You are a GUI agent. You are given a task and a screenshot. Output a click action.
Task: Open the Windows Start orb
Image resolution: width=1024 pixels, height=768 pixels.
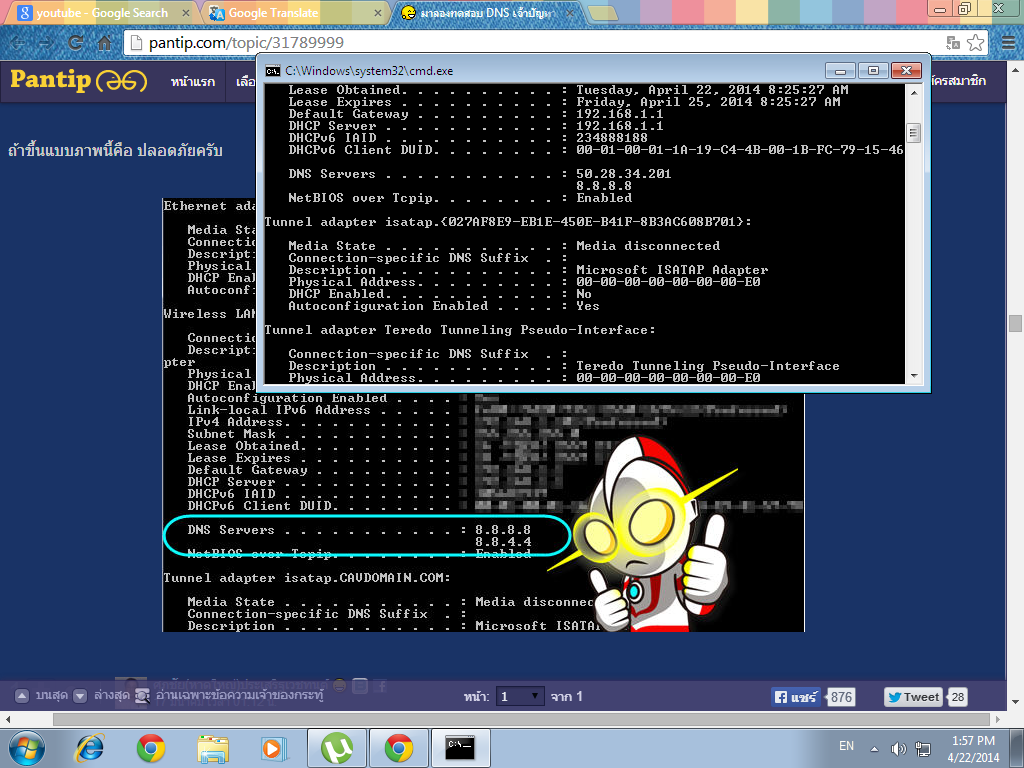pyautogui.click(x=27, y=748)
